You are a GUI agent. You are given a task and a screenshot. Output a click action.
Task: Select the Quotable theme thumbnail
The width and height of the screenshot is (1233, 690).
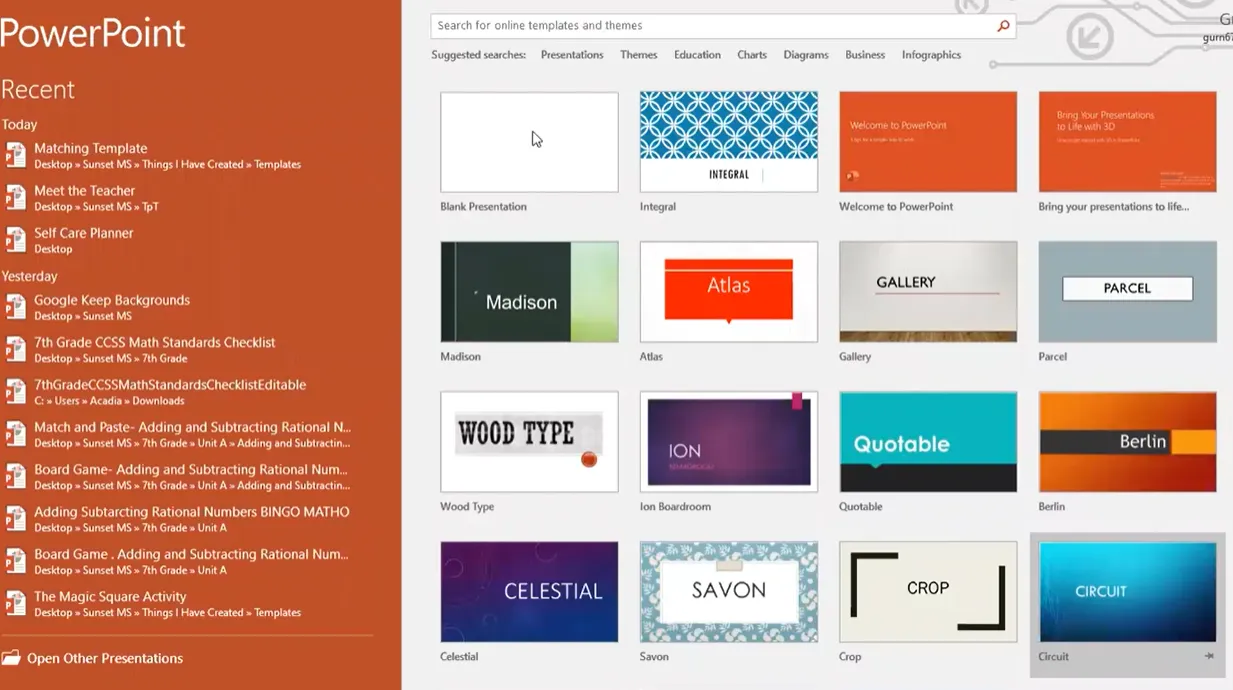tap(928, 442)
